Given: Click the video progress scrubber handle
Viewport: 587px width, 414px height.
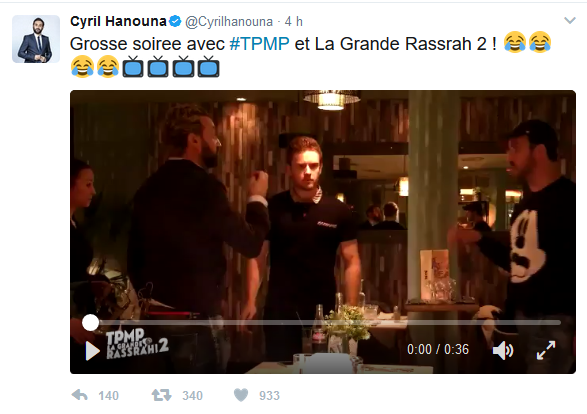Looking at the screenshot, I should tap(91, 322).
